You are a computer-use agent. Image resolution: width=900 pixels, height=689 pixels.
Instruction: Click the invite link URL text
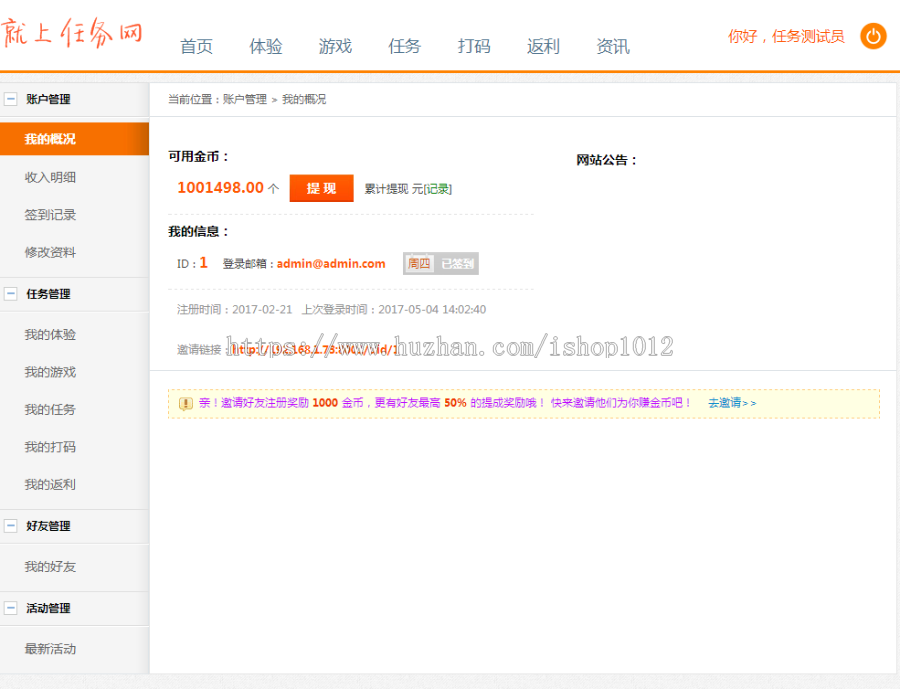click(x=314, y=349)
